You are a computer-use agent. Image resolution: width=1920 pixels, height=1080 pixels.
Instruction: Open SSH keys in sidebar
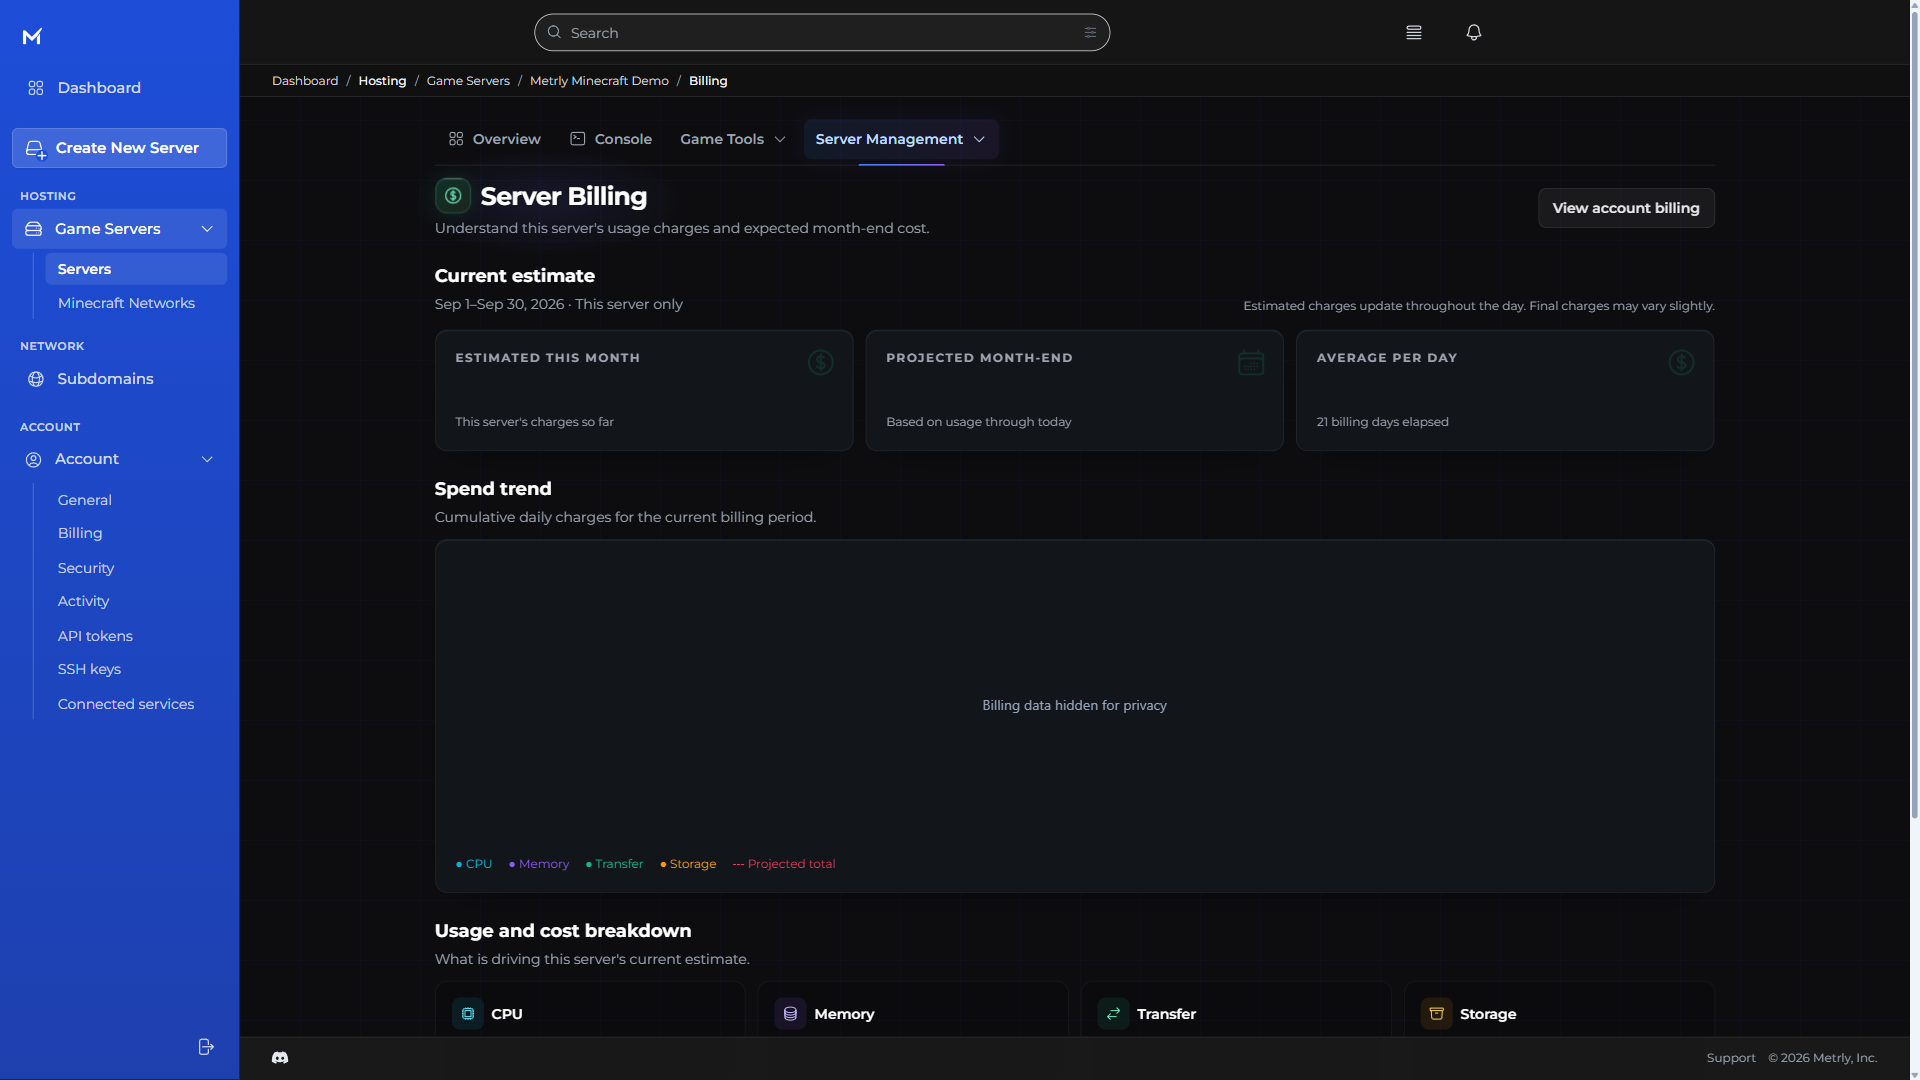pyautogui.click(x=89, y=670)
